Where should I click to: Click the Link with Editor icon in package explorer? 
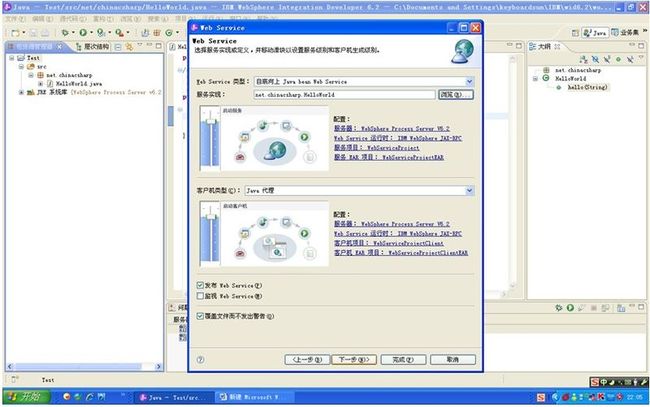click(x=129, y=47)
